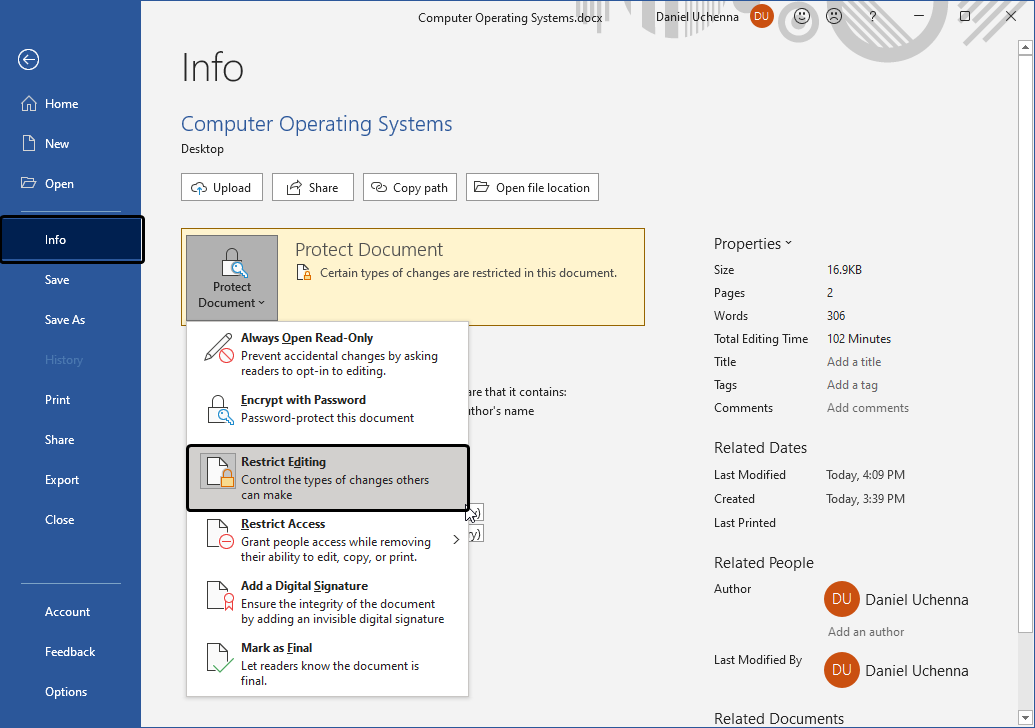Click the Help question mark icon
1035x728 pixels.
(873, 17)
